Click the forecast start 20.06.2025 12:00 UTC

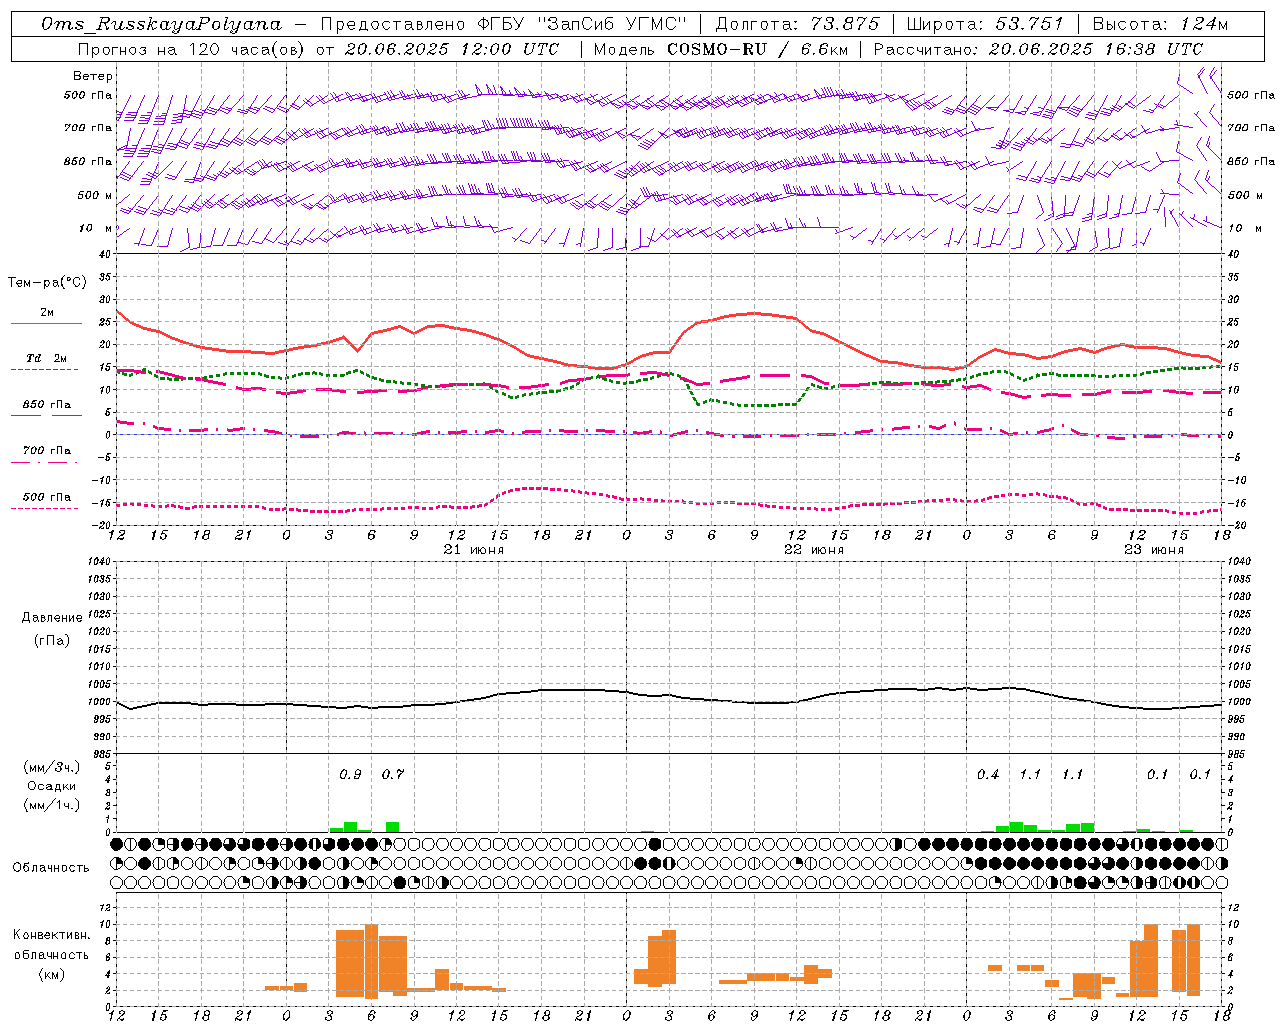pyautogui.click(x=452, y=49)
